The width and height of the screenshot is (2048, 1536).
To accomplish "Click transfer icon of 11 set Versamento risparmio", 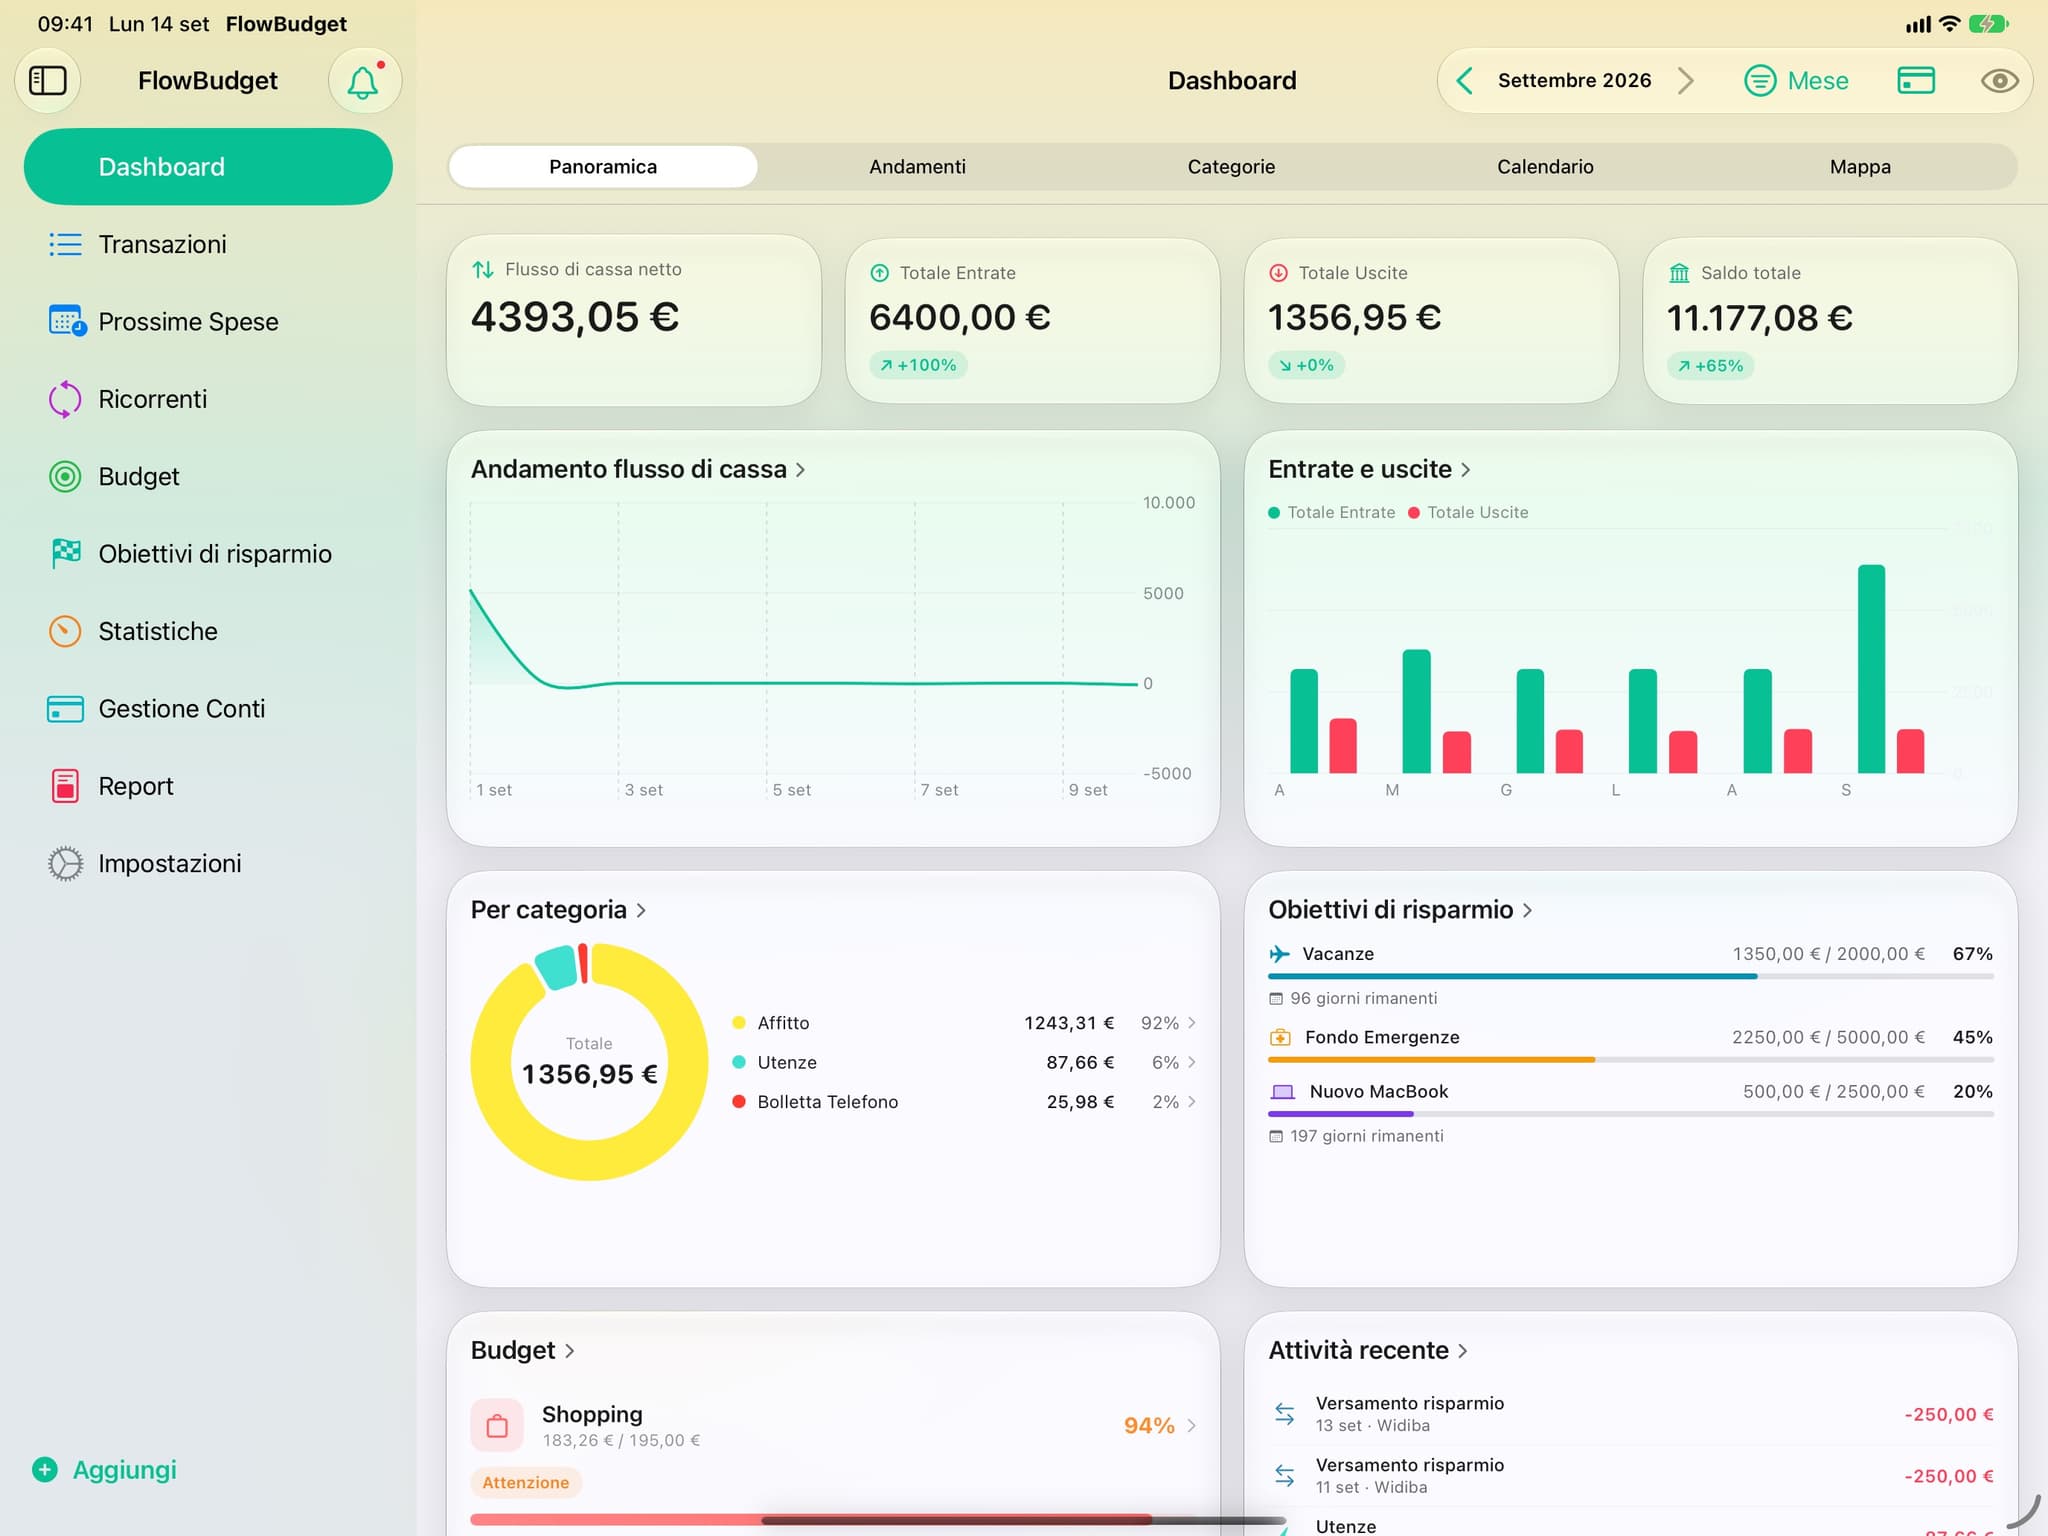I will [x=1285, y=1475].
